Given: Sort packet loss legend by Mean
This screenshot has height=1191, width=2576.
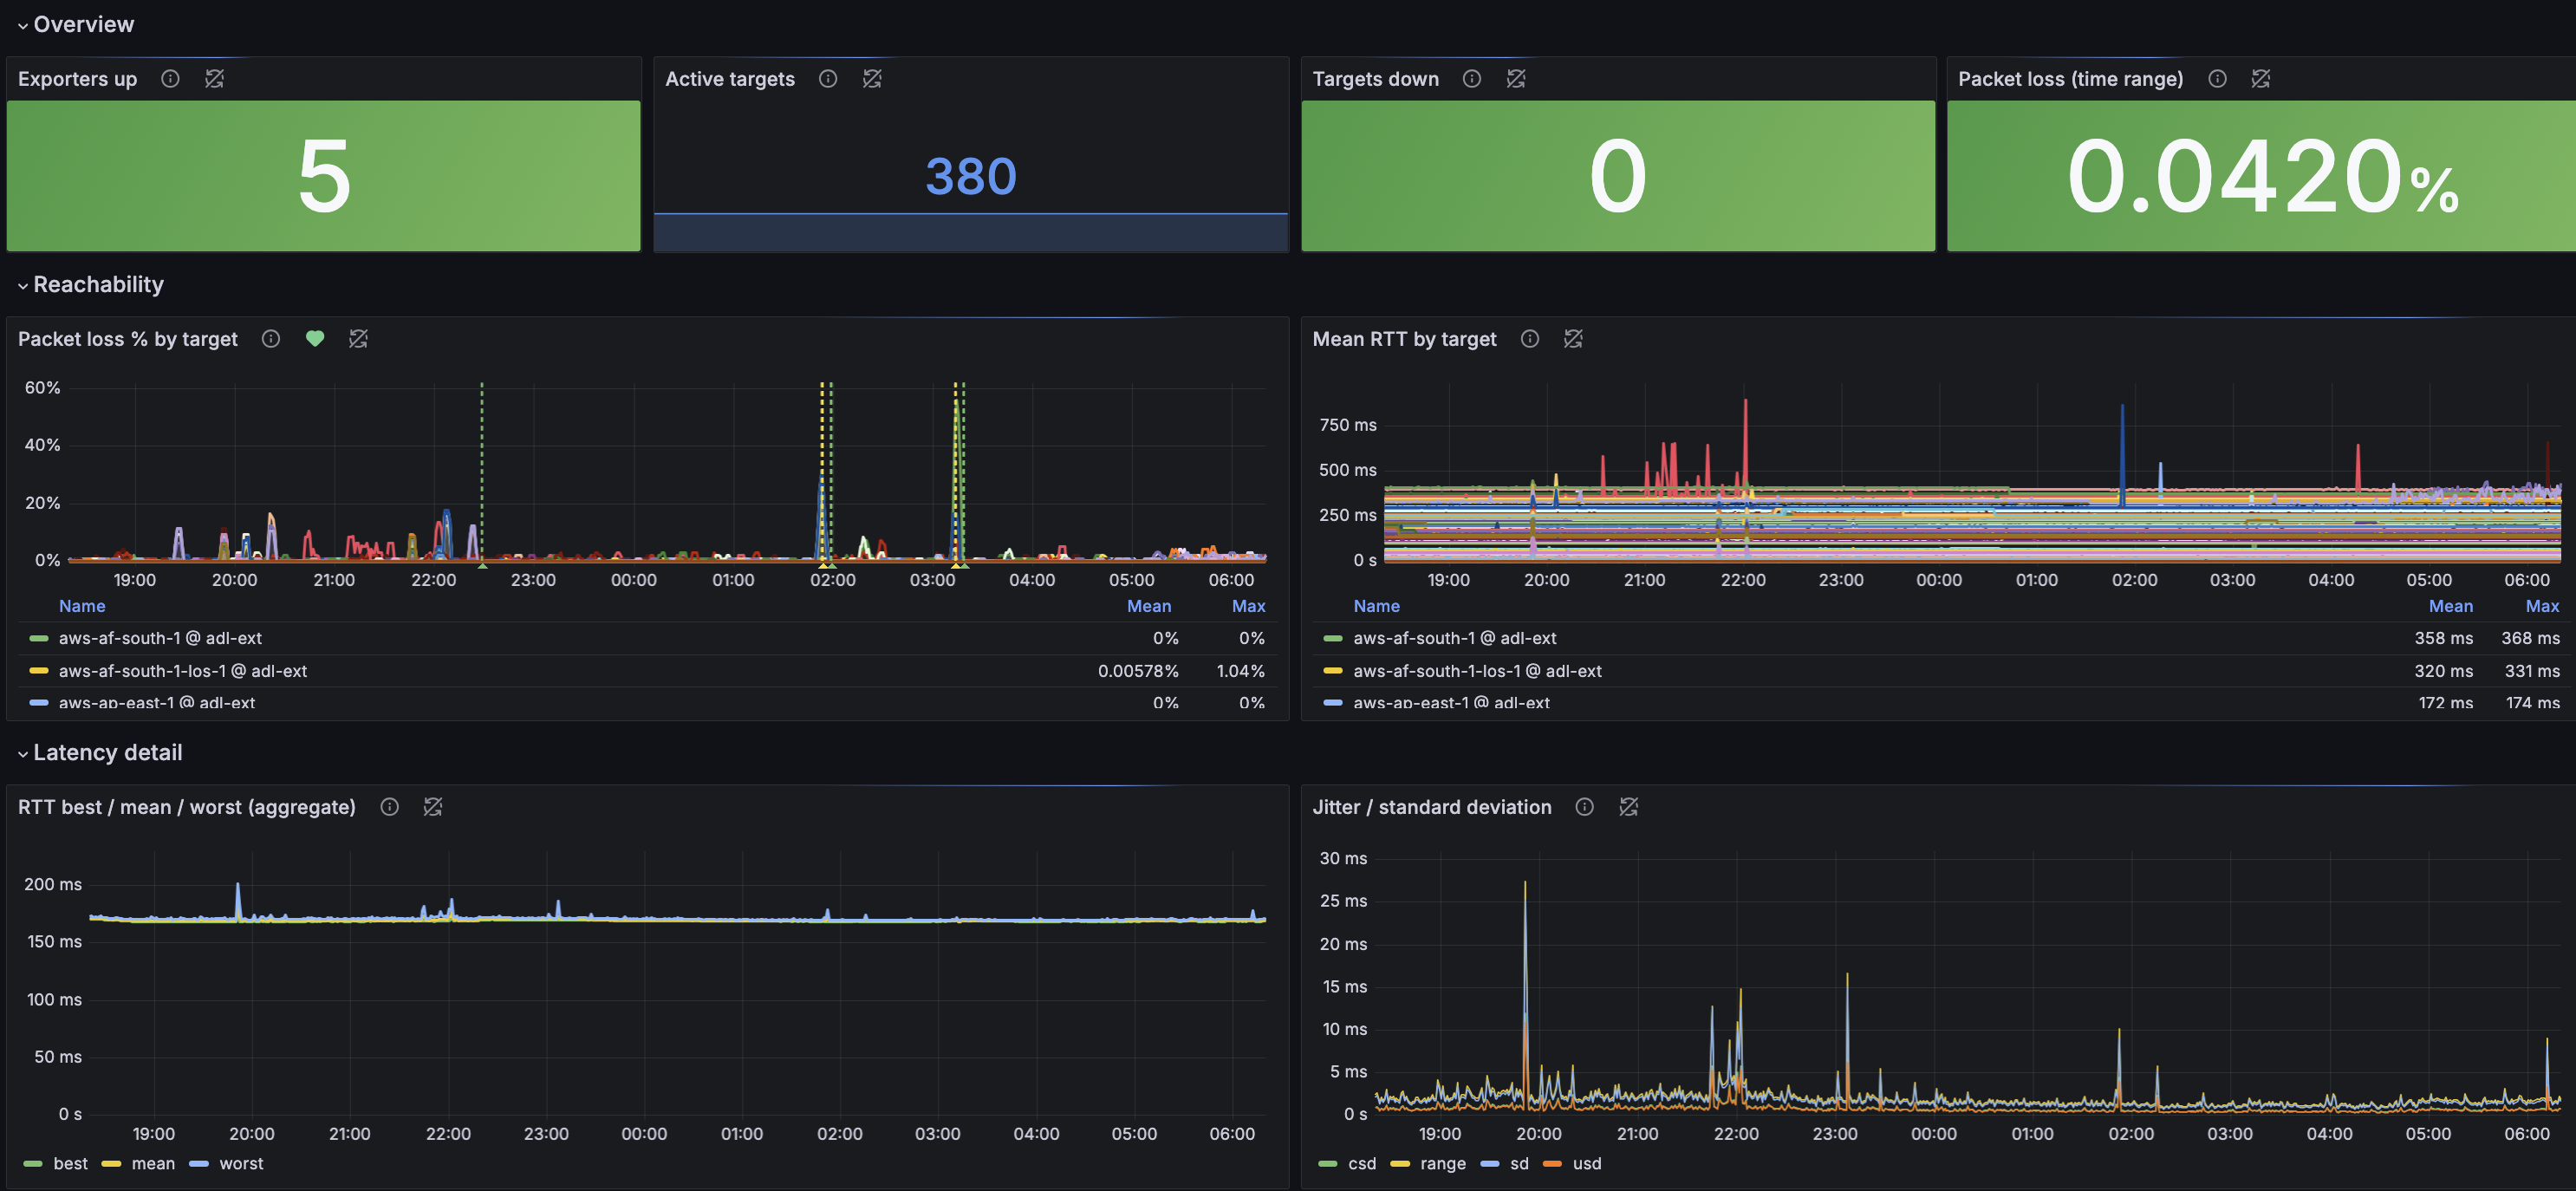Looking at the screenshot, I should click(1149, 606).
